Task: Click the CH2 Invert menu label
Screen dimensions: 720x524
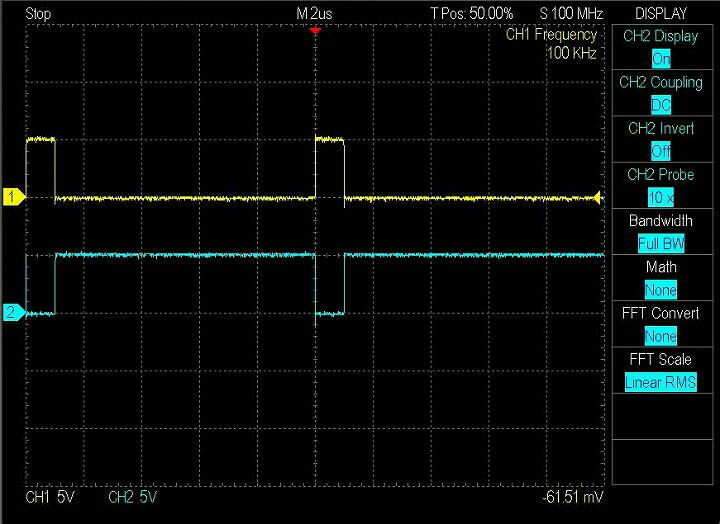Action: point(661,129)
